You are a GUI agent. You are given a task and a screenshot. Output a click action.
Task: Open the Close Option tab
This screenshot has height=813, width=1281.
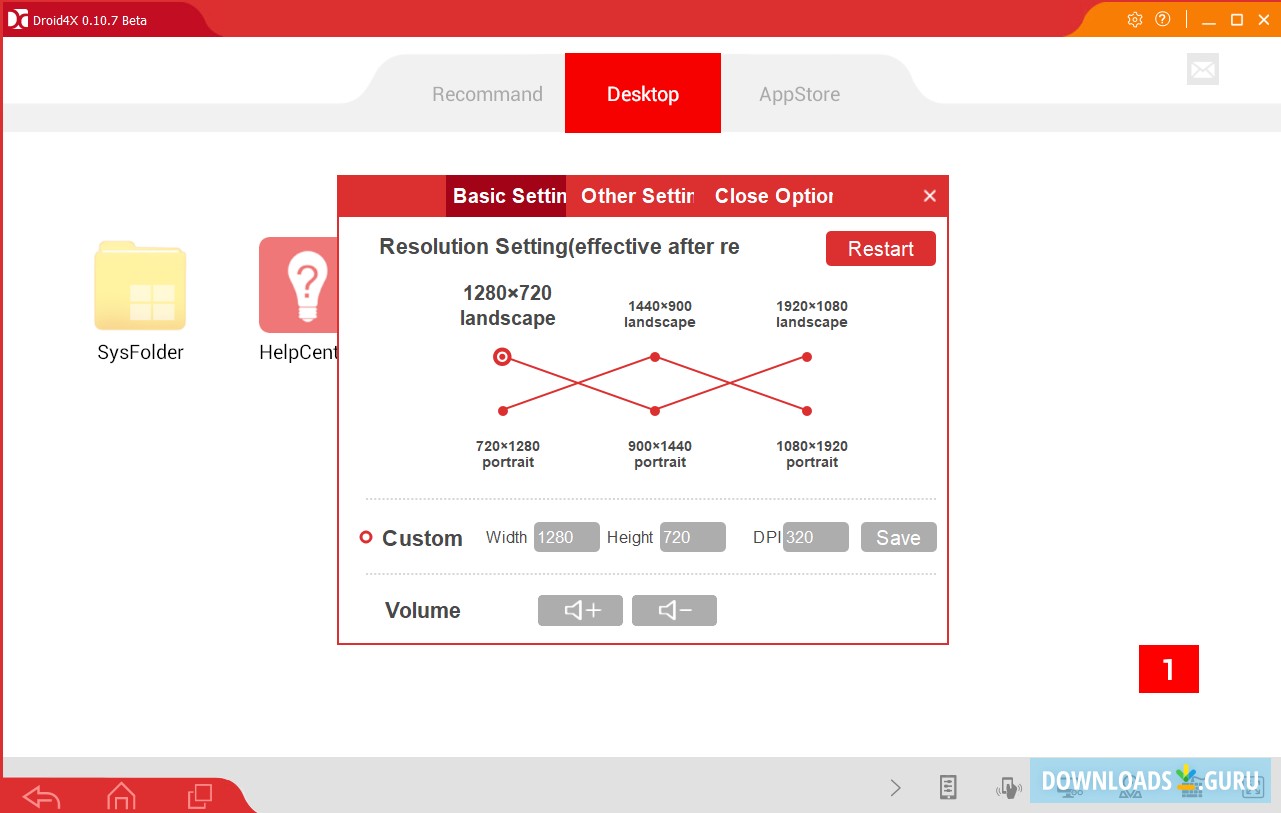772,196
